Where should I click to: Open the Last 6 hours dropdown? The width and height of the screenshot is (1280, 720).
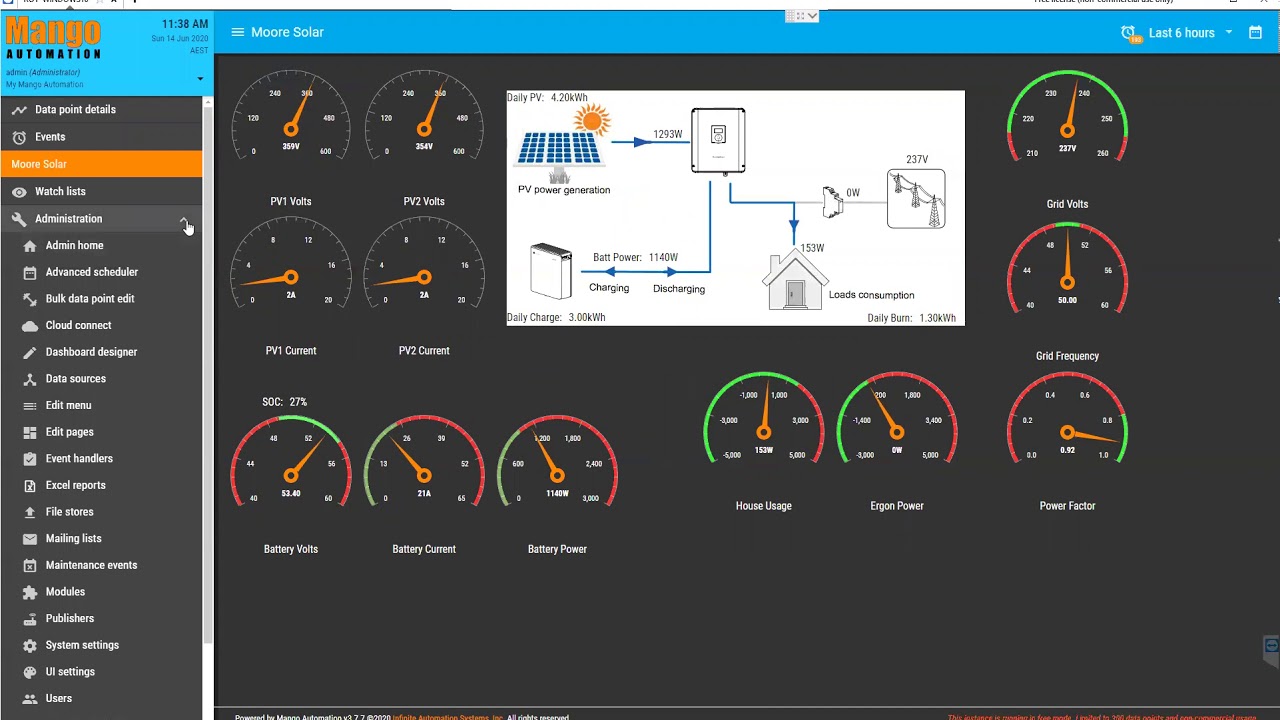click(x=1190, y=33)
